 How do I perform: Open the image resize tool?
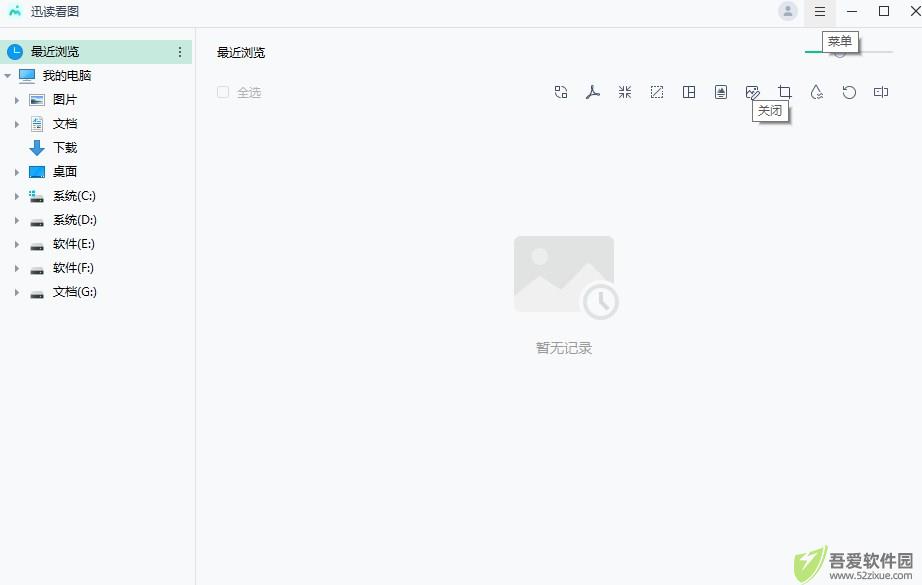(657, 92)
